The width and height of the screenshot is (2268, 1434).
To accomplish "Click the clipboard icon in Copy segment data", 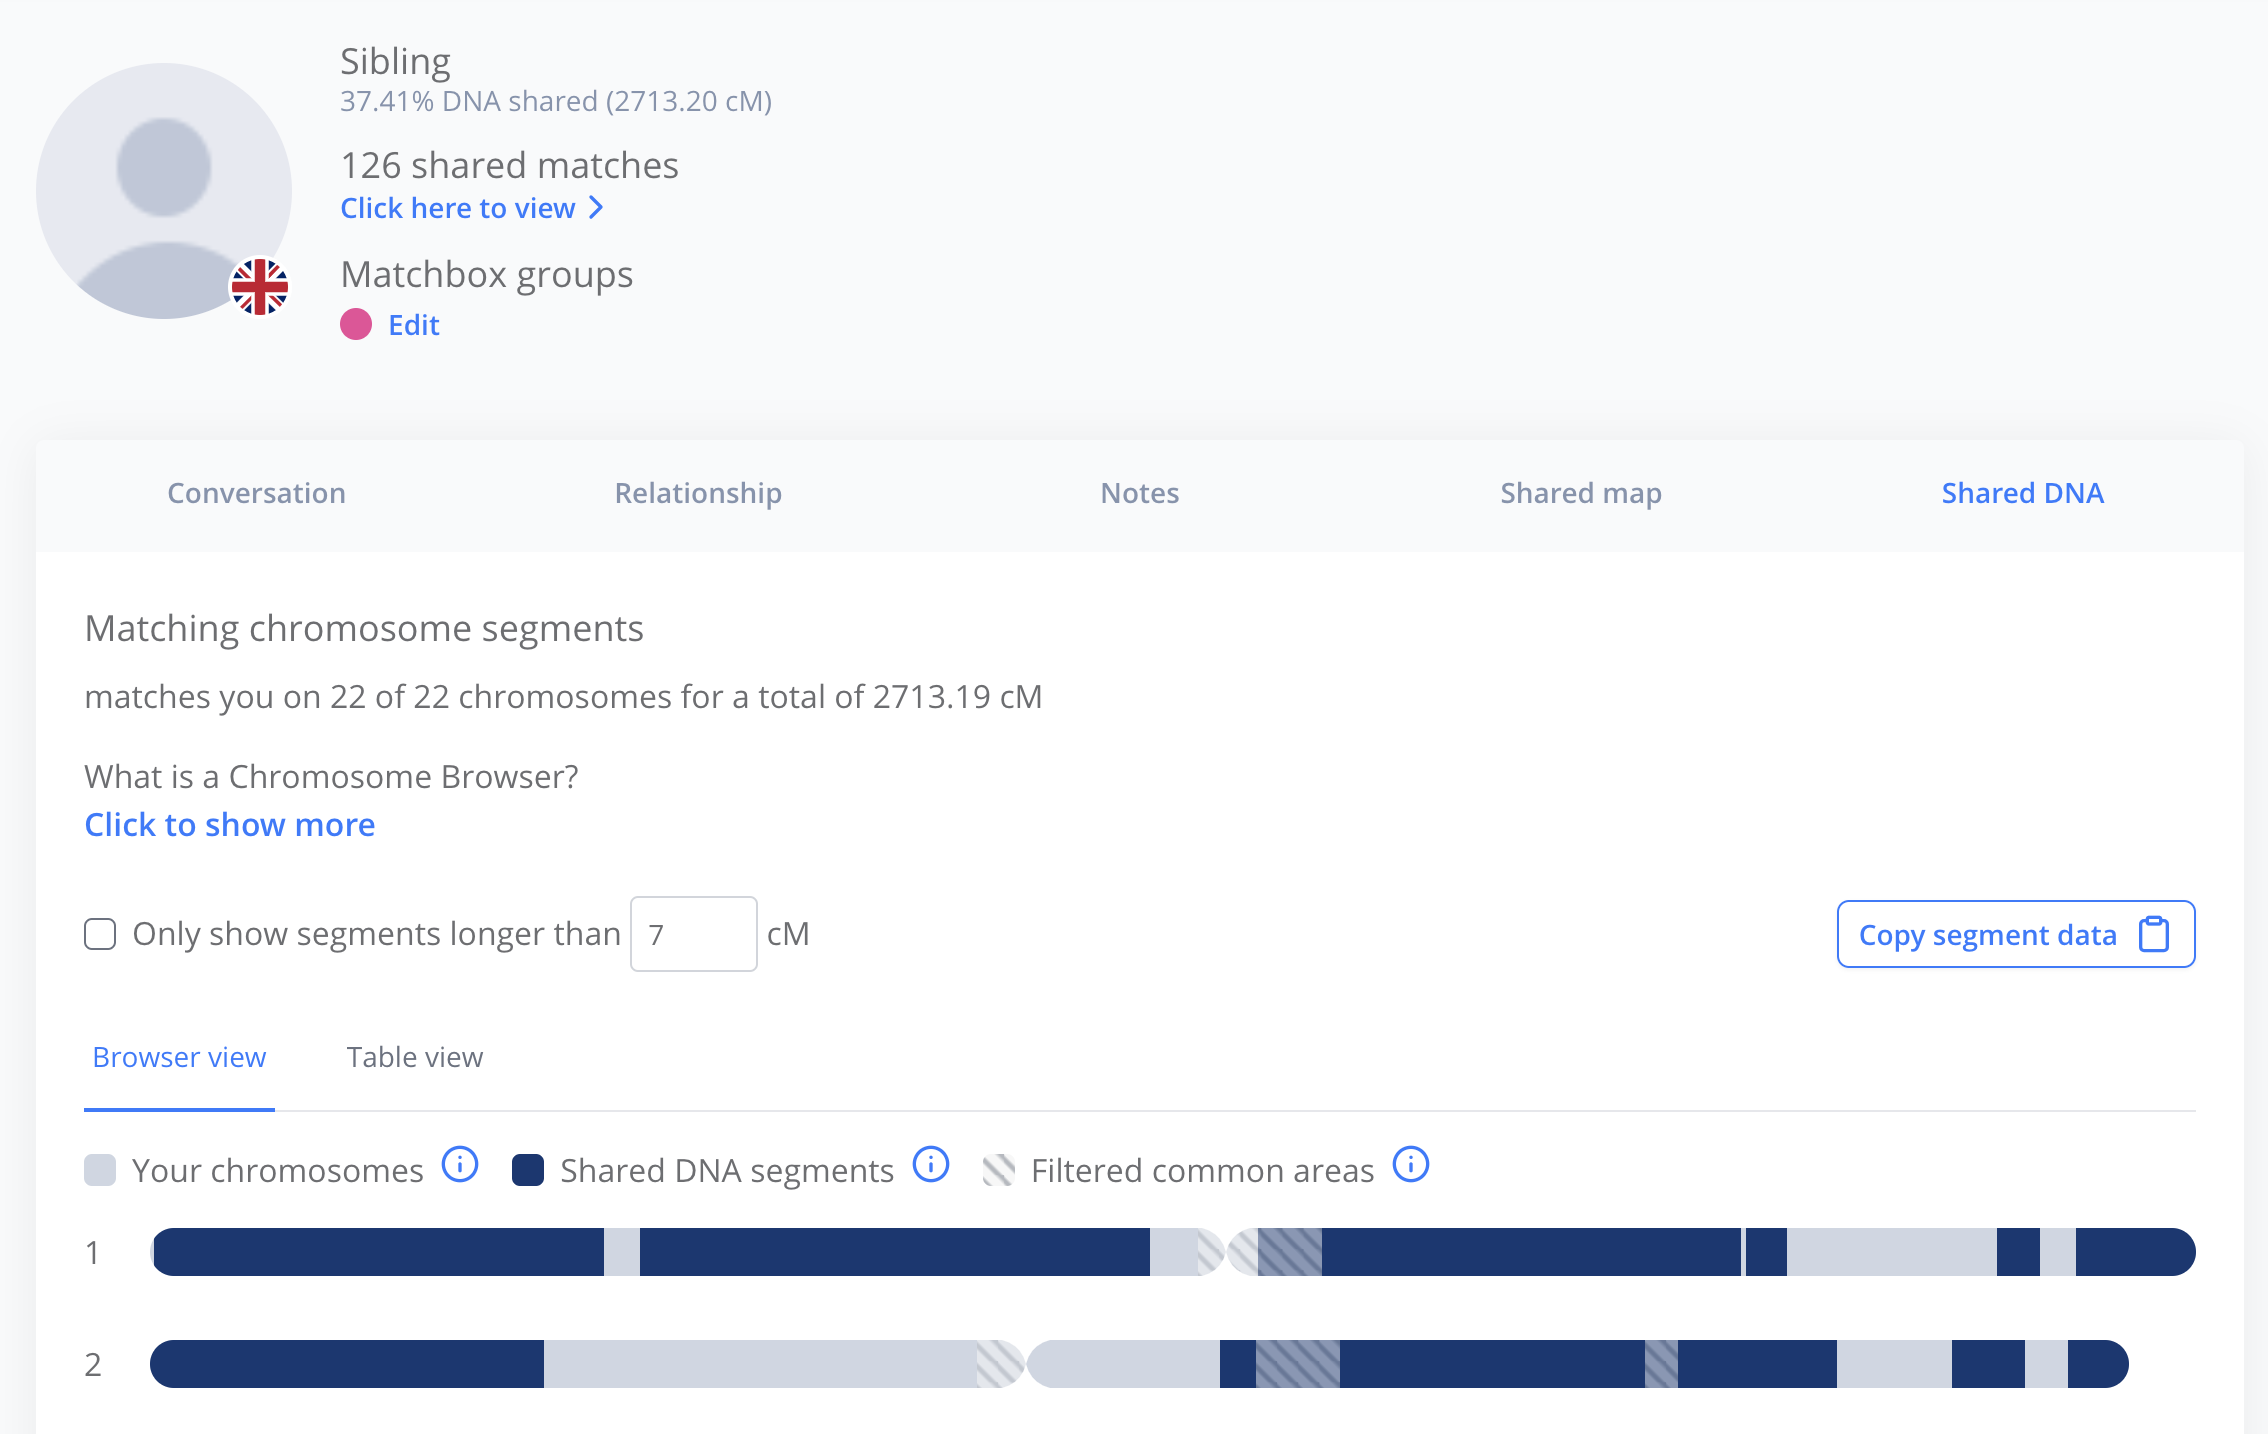I will tap(2153, 934).
